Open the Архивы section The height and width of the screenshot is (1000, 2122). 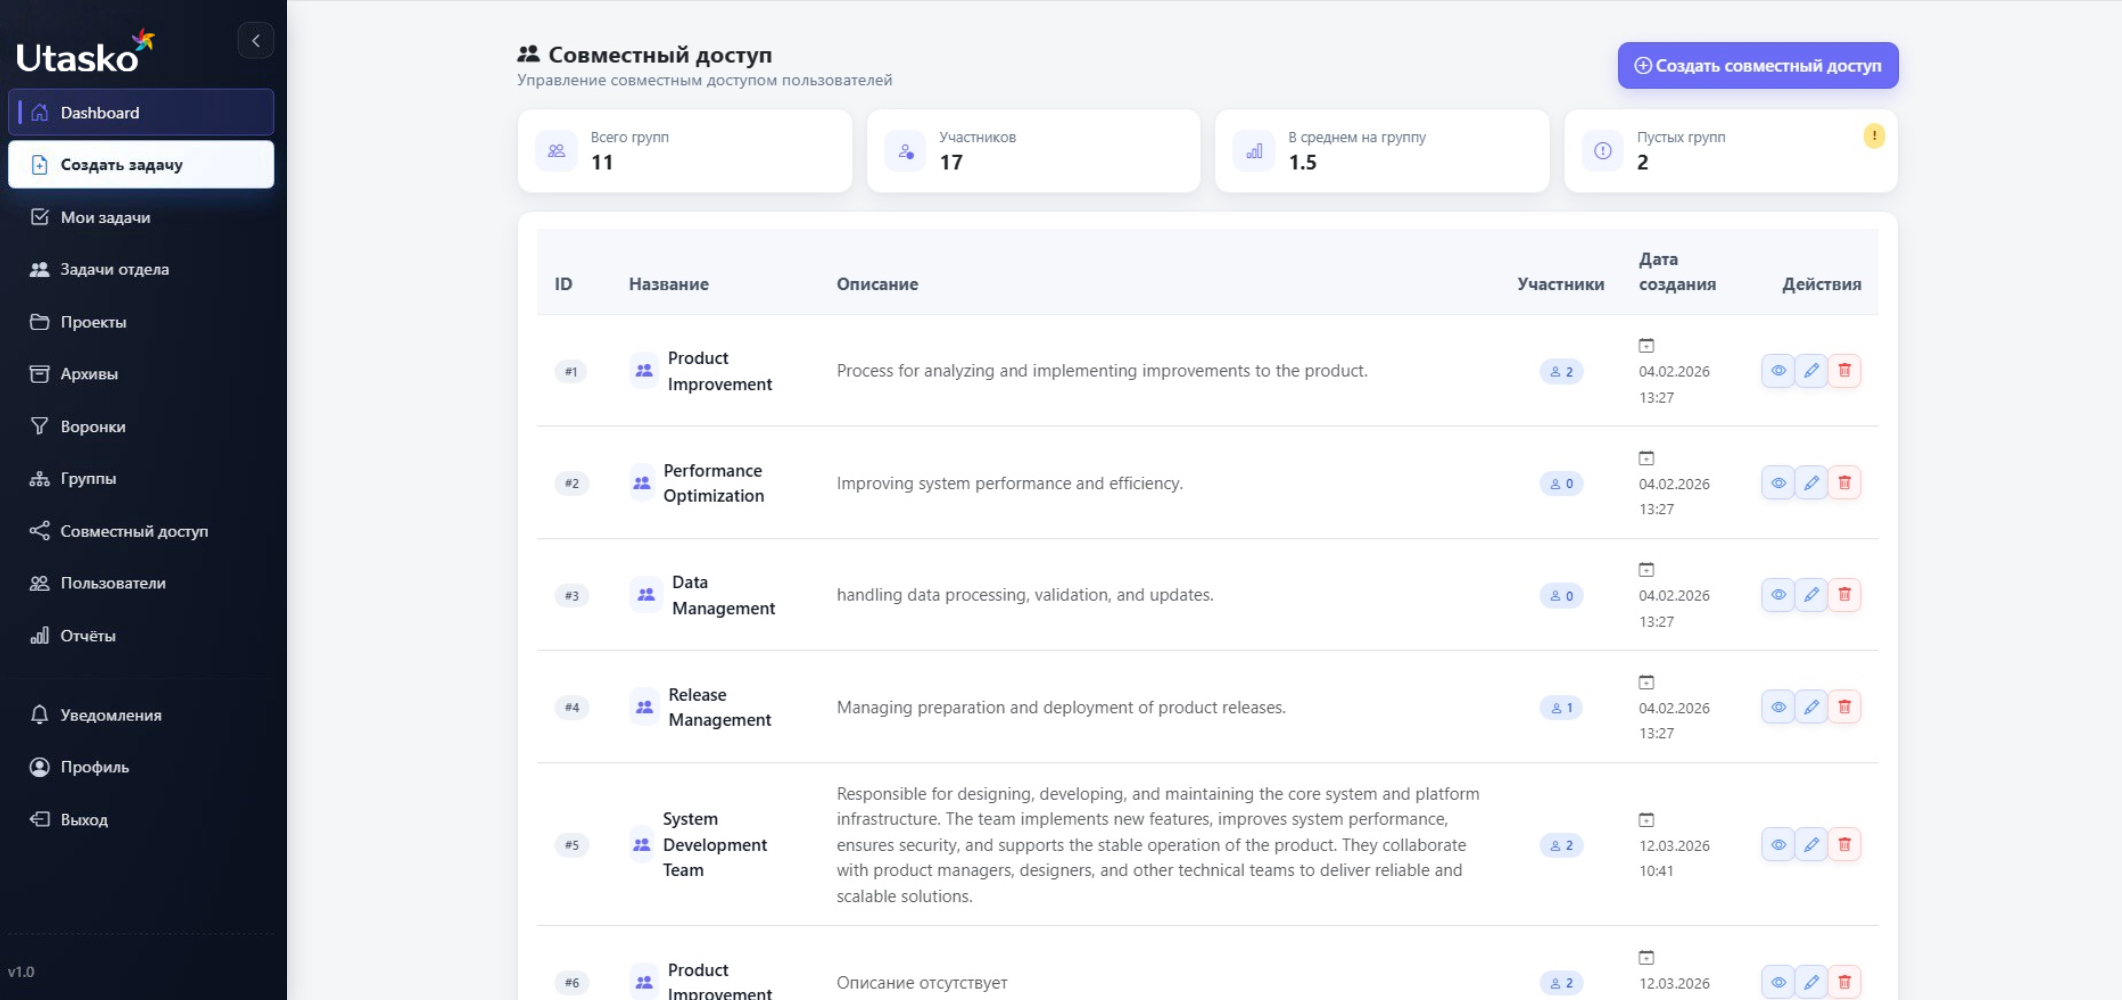[91, 373]
